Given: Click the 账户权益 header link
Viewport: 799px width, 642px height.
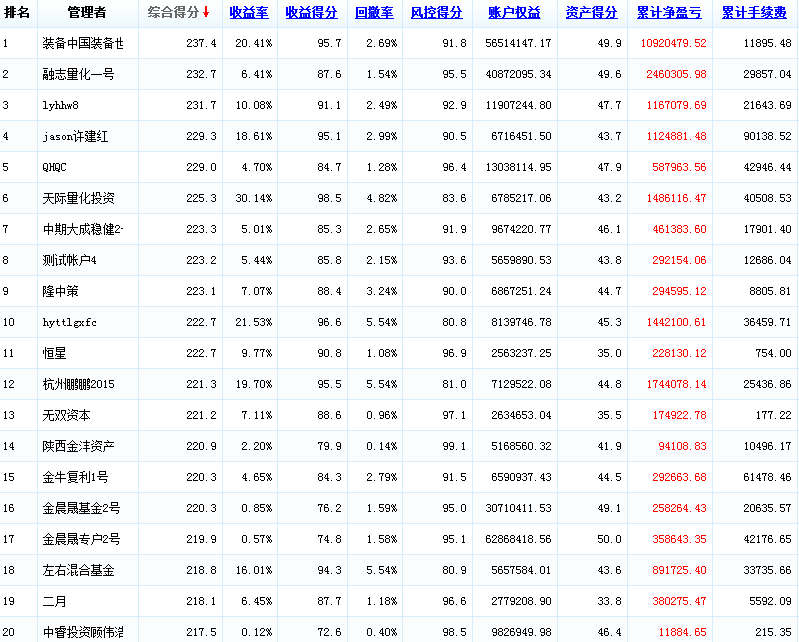Looking at the screenshot, I should tap(514, 13).
